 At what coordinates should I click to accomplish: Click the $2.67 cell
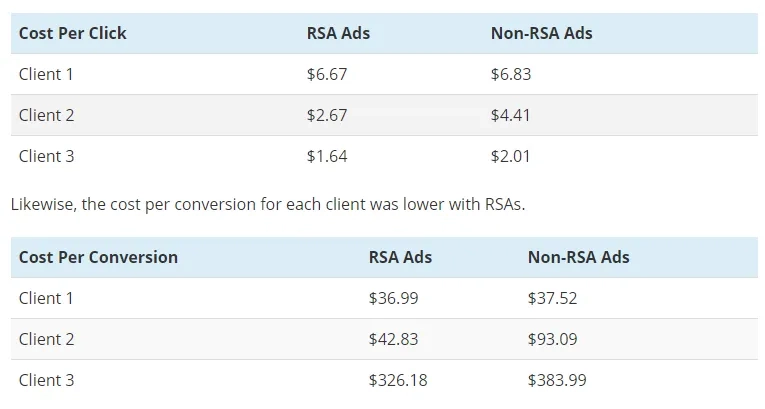point(327,115)
